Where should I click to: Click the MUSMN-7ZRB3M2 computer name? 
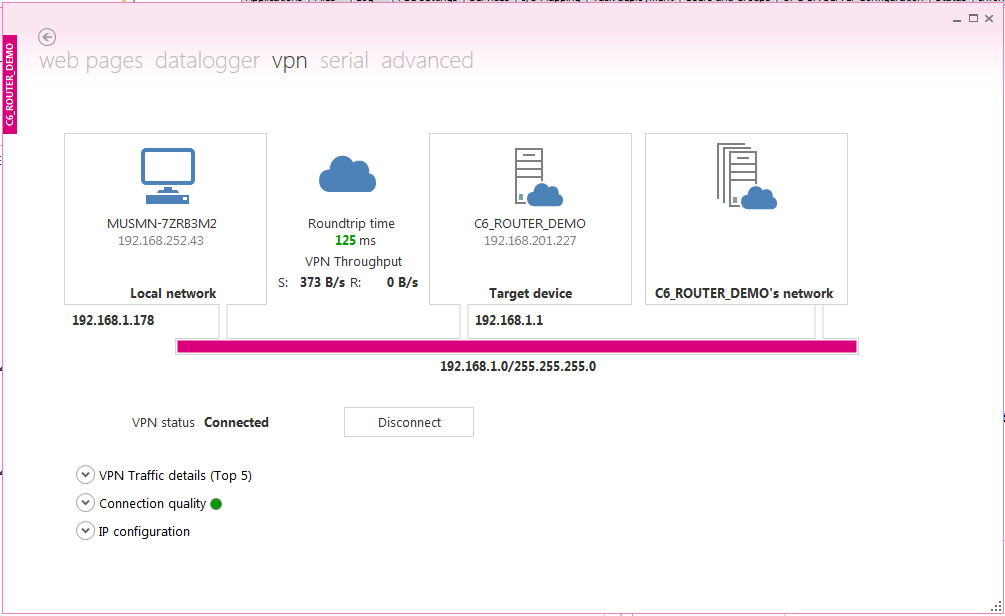[162, 224]
